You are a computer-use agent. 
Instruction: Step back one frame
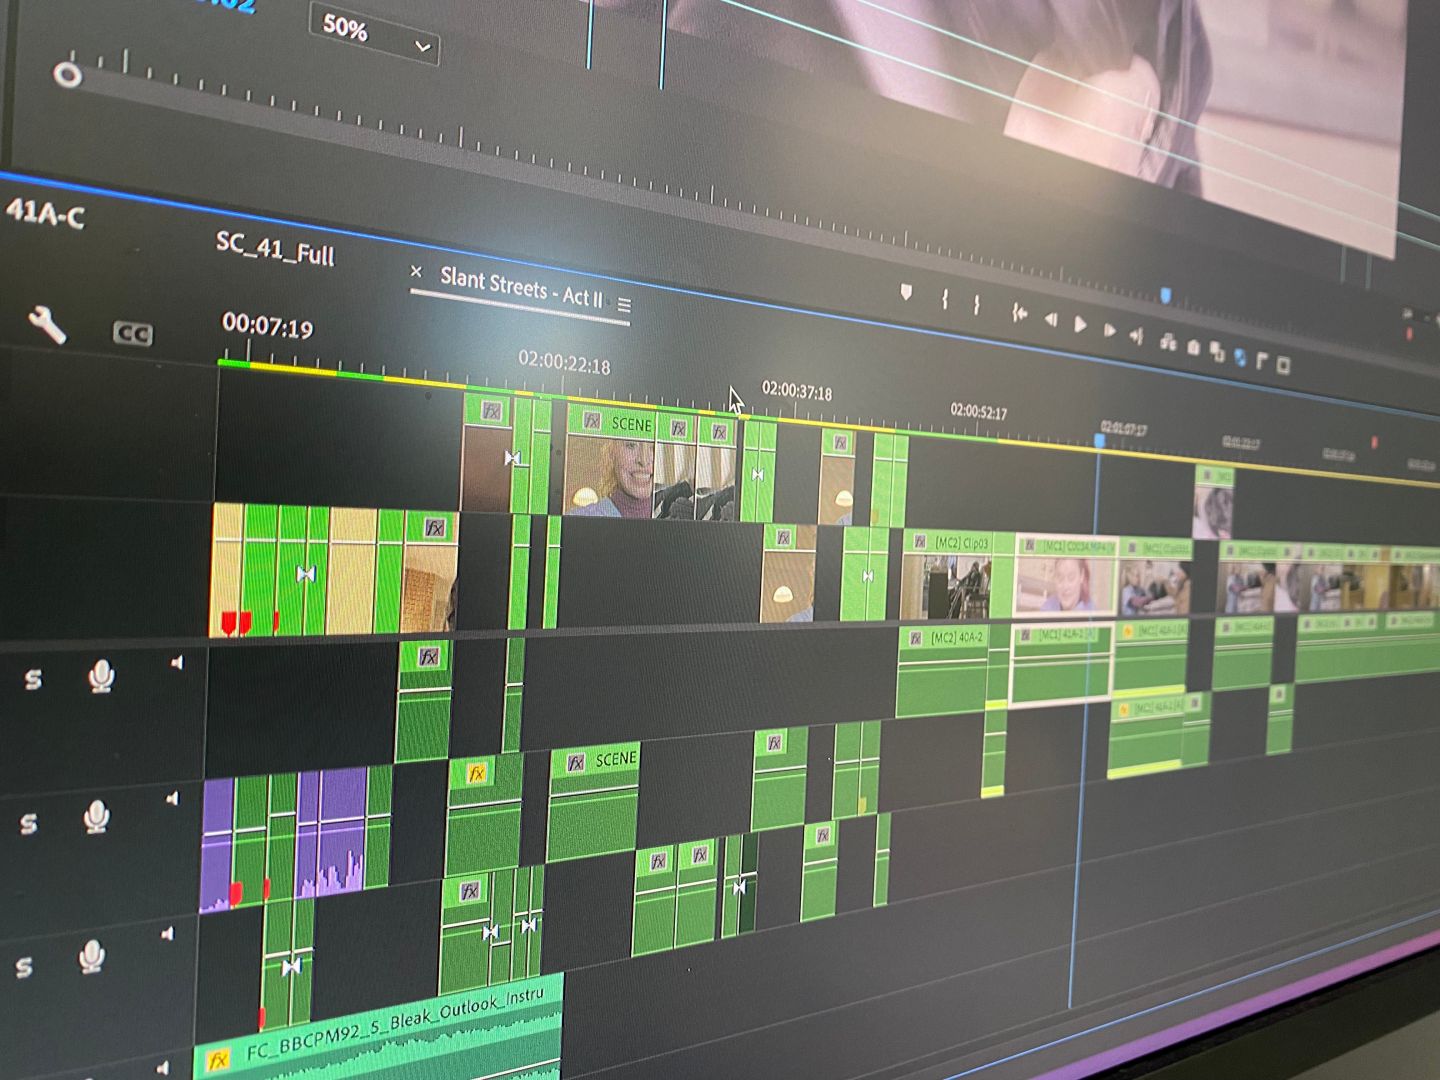pyautogui.click(x=1050, y=319)
